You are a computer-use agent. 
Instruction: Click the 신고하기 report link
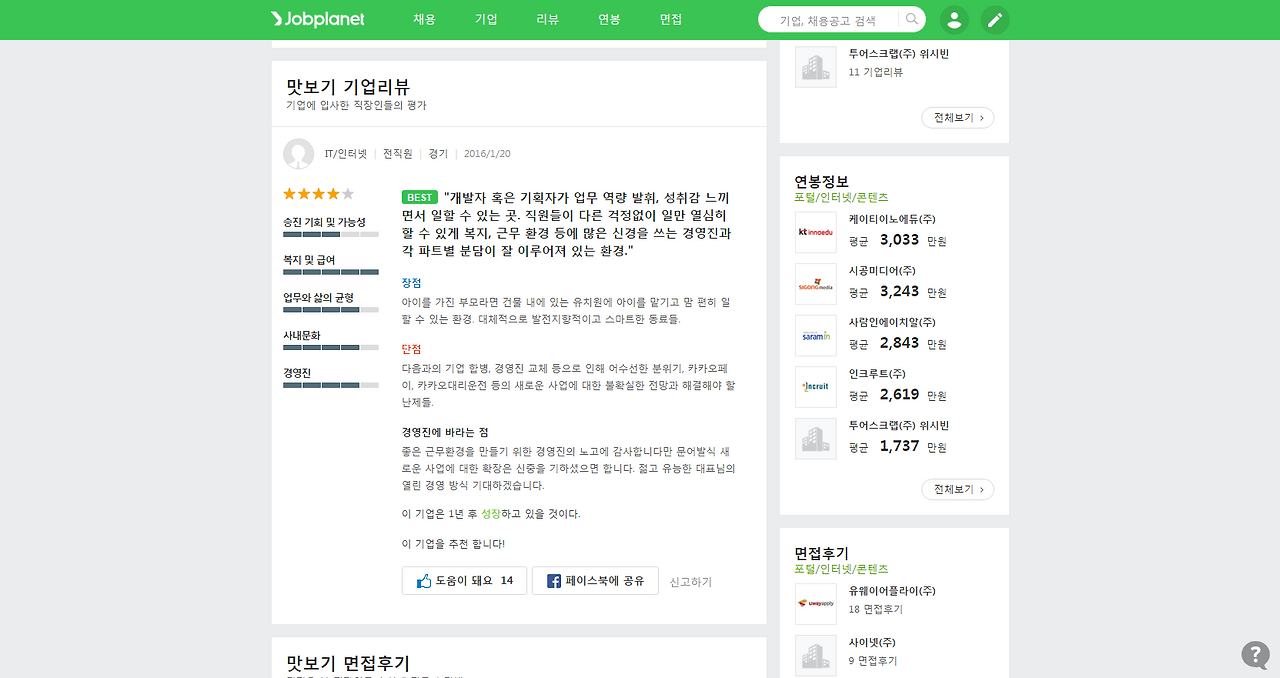point(689,580)
